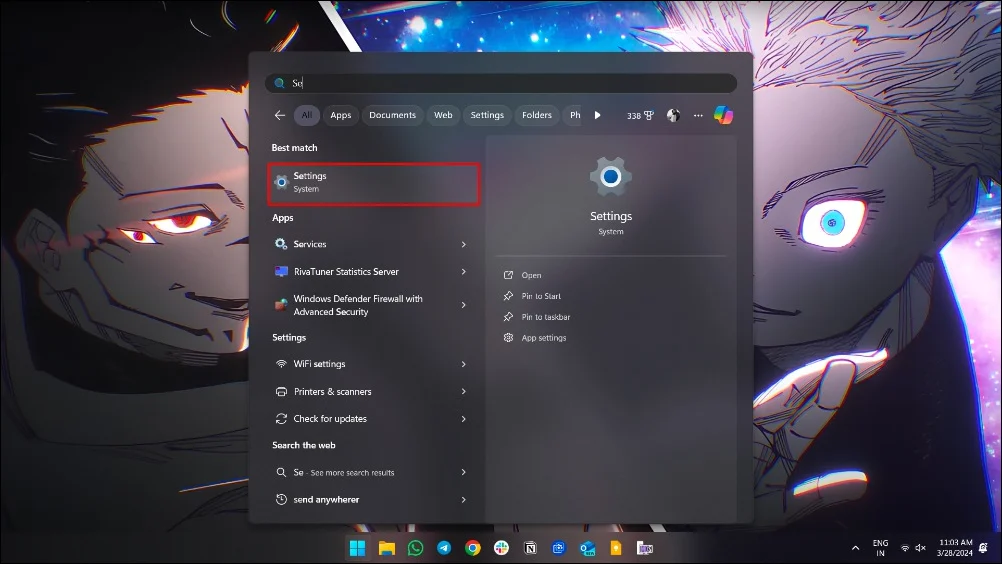Switch to the Settings filter tab
The width and height of the screenshot is (1002, 564).
[x=487, y=115]
